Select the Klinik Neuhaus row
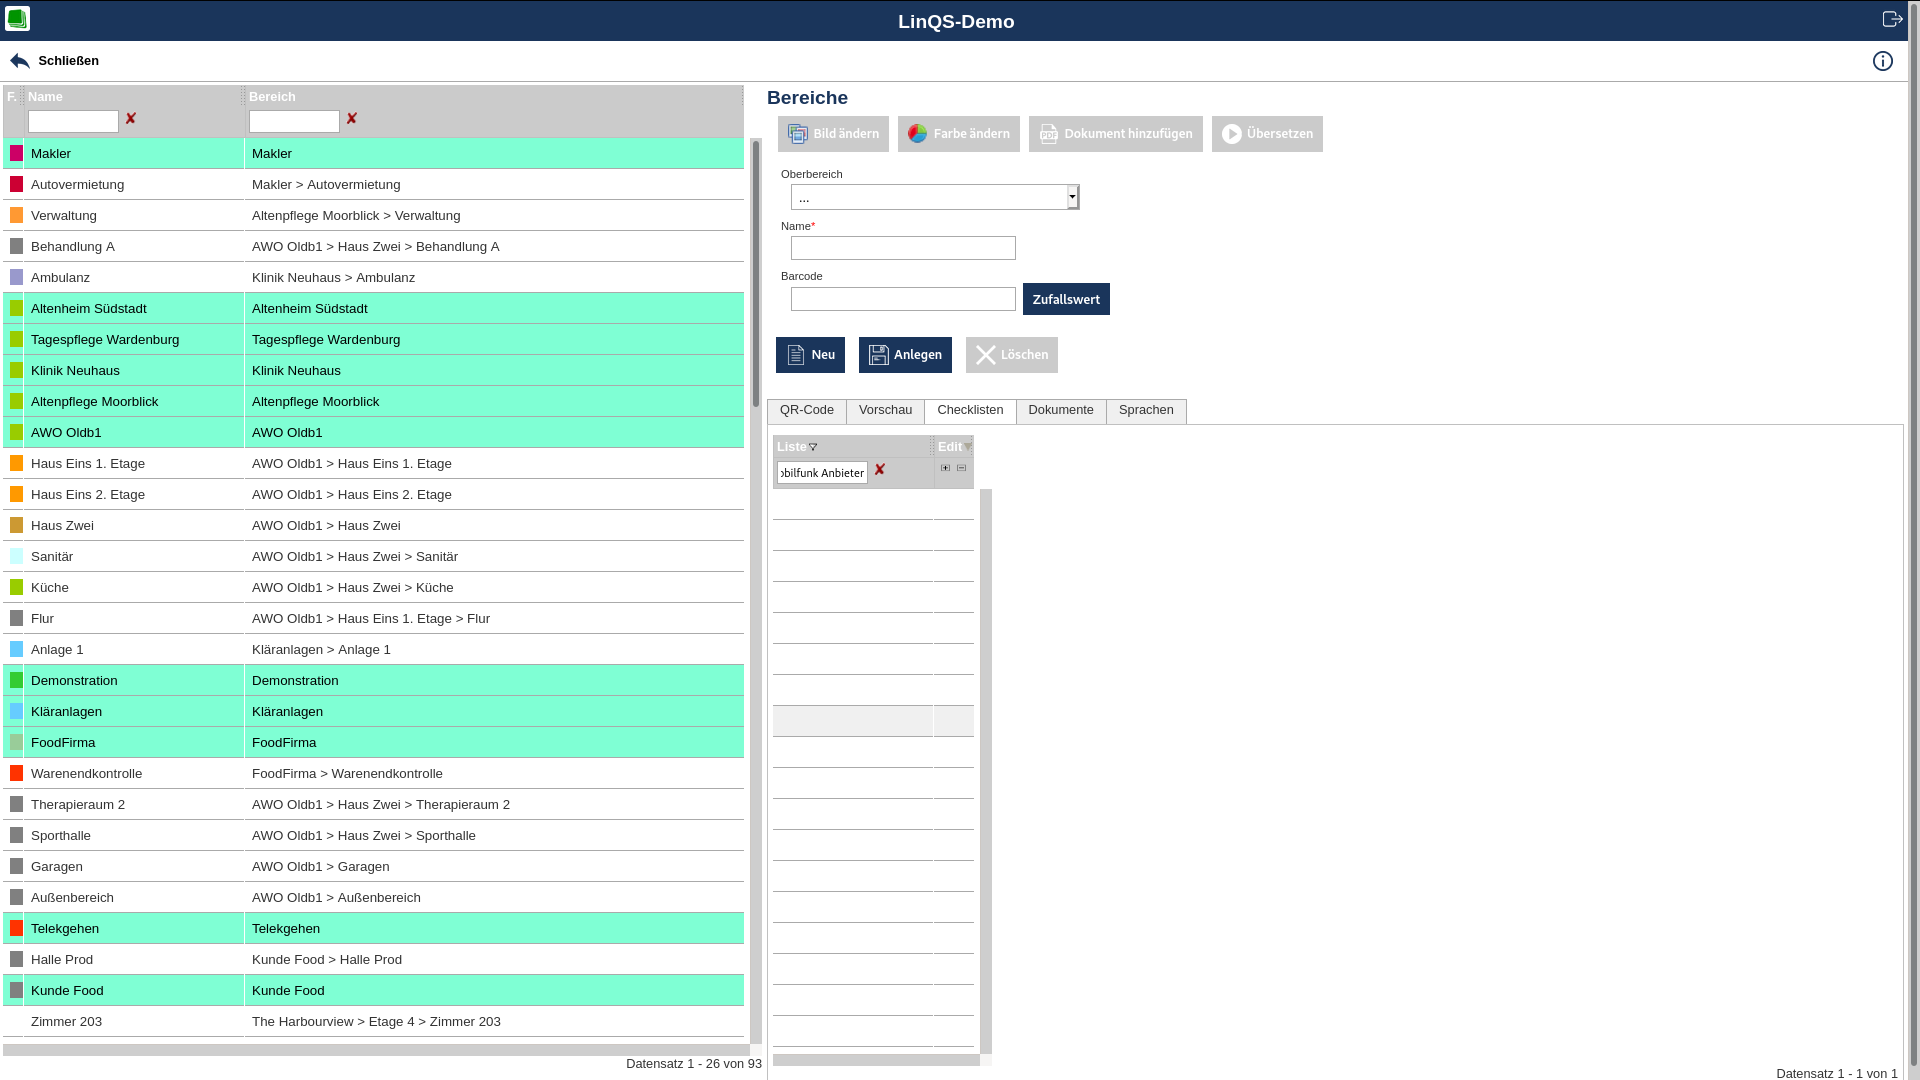 coord(75,371)
